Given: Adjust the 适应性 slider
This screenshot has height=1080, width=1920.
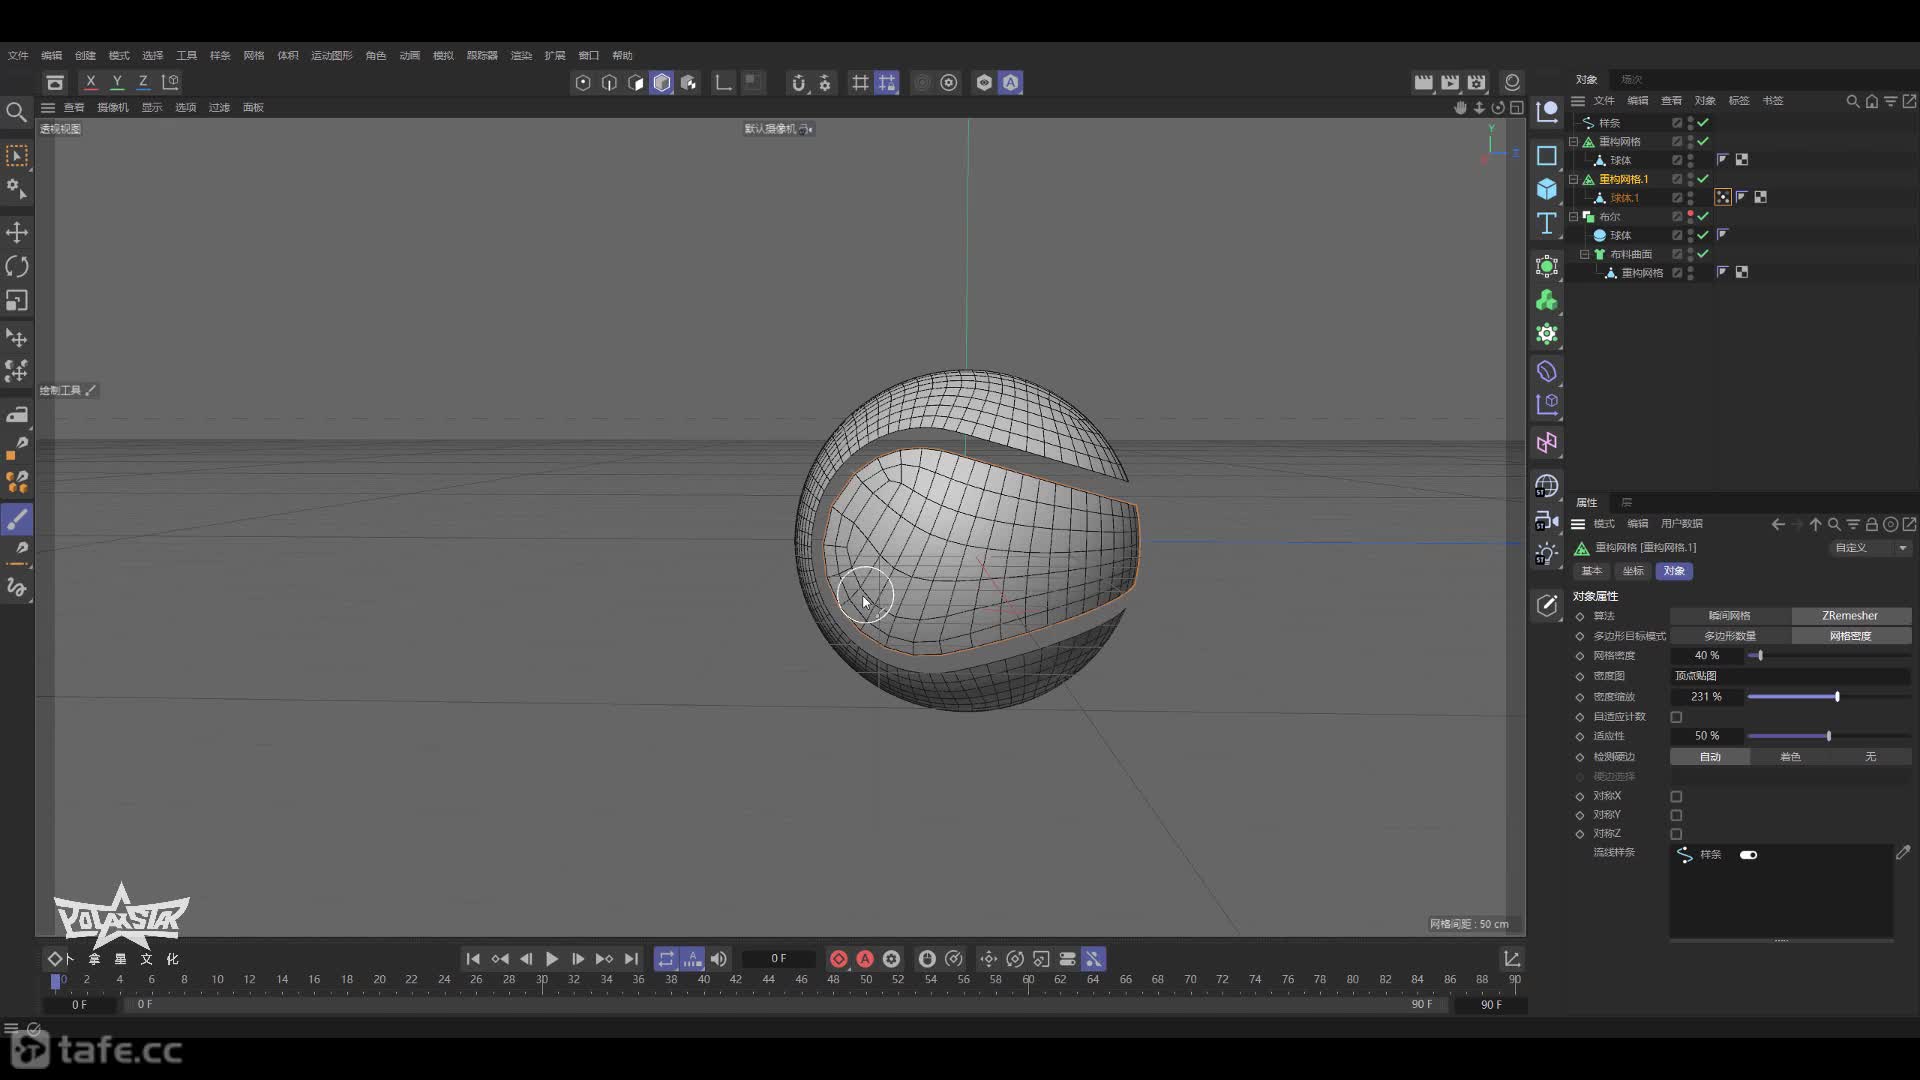Looking at the screenshot, I should point(1829,736).
